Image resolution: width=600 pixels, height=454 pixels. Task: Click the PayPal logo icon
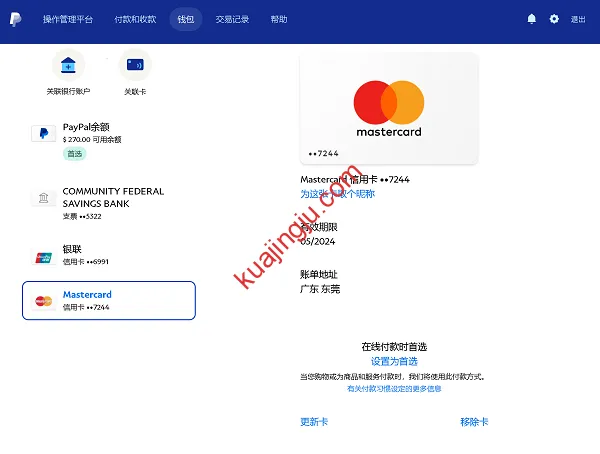click(x=18, y=19)
